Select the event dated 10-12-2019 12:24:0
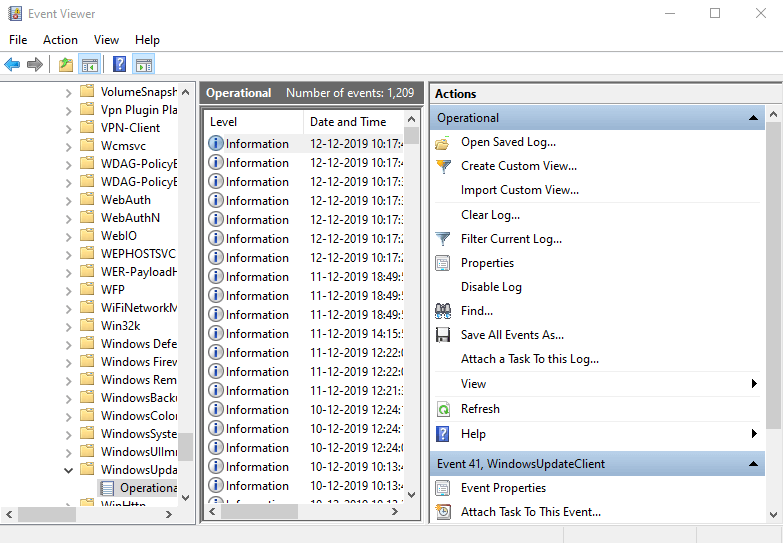Image resolution: width=783 pixels, height=543 pixels. coord(305,448)
